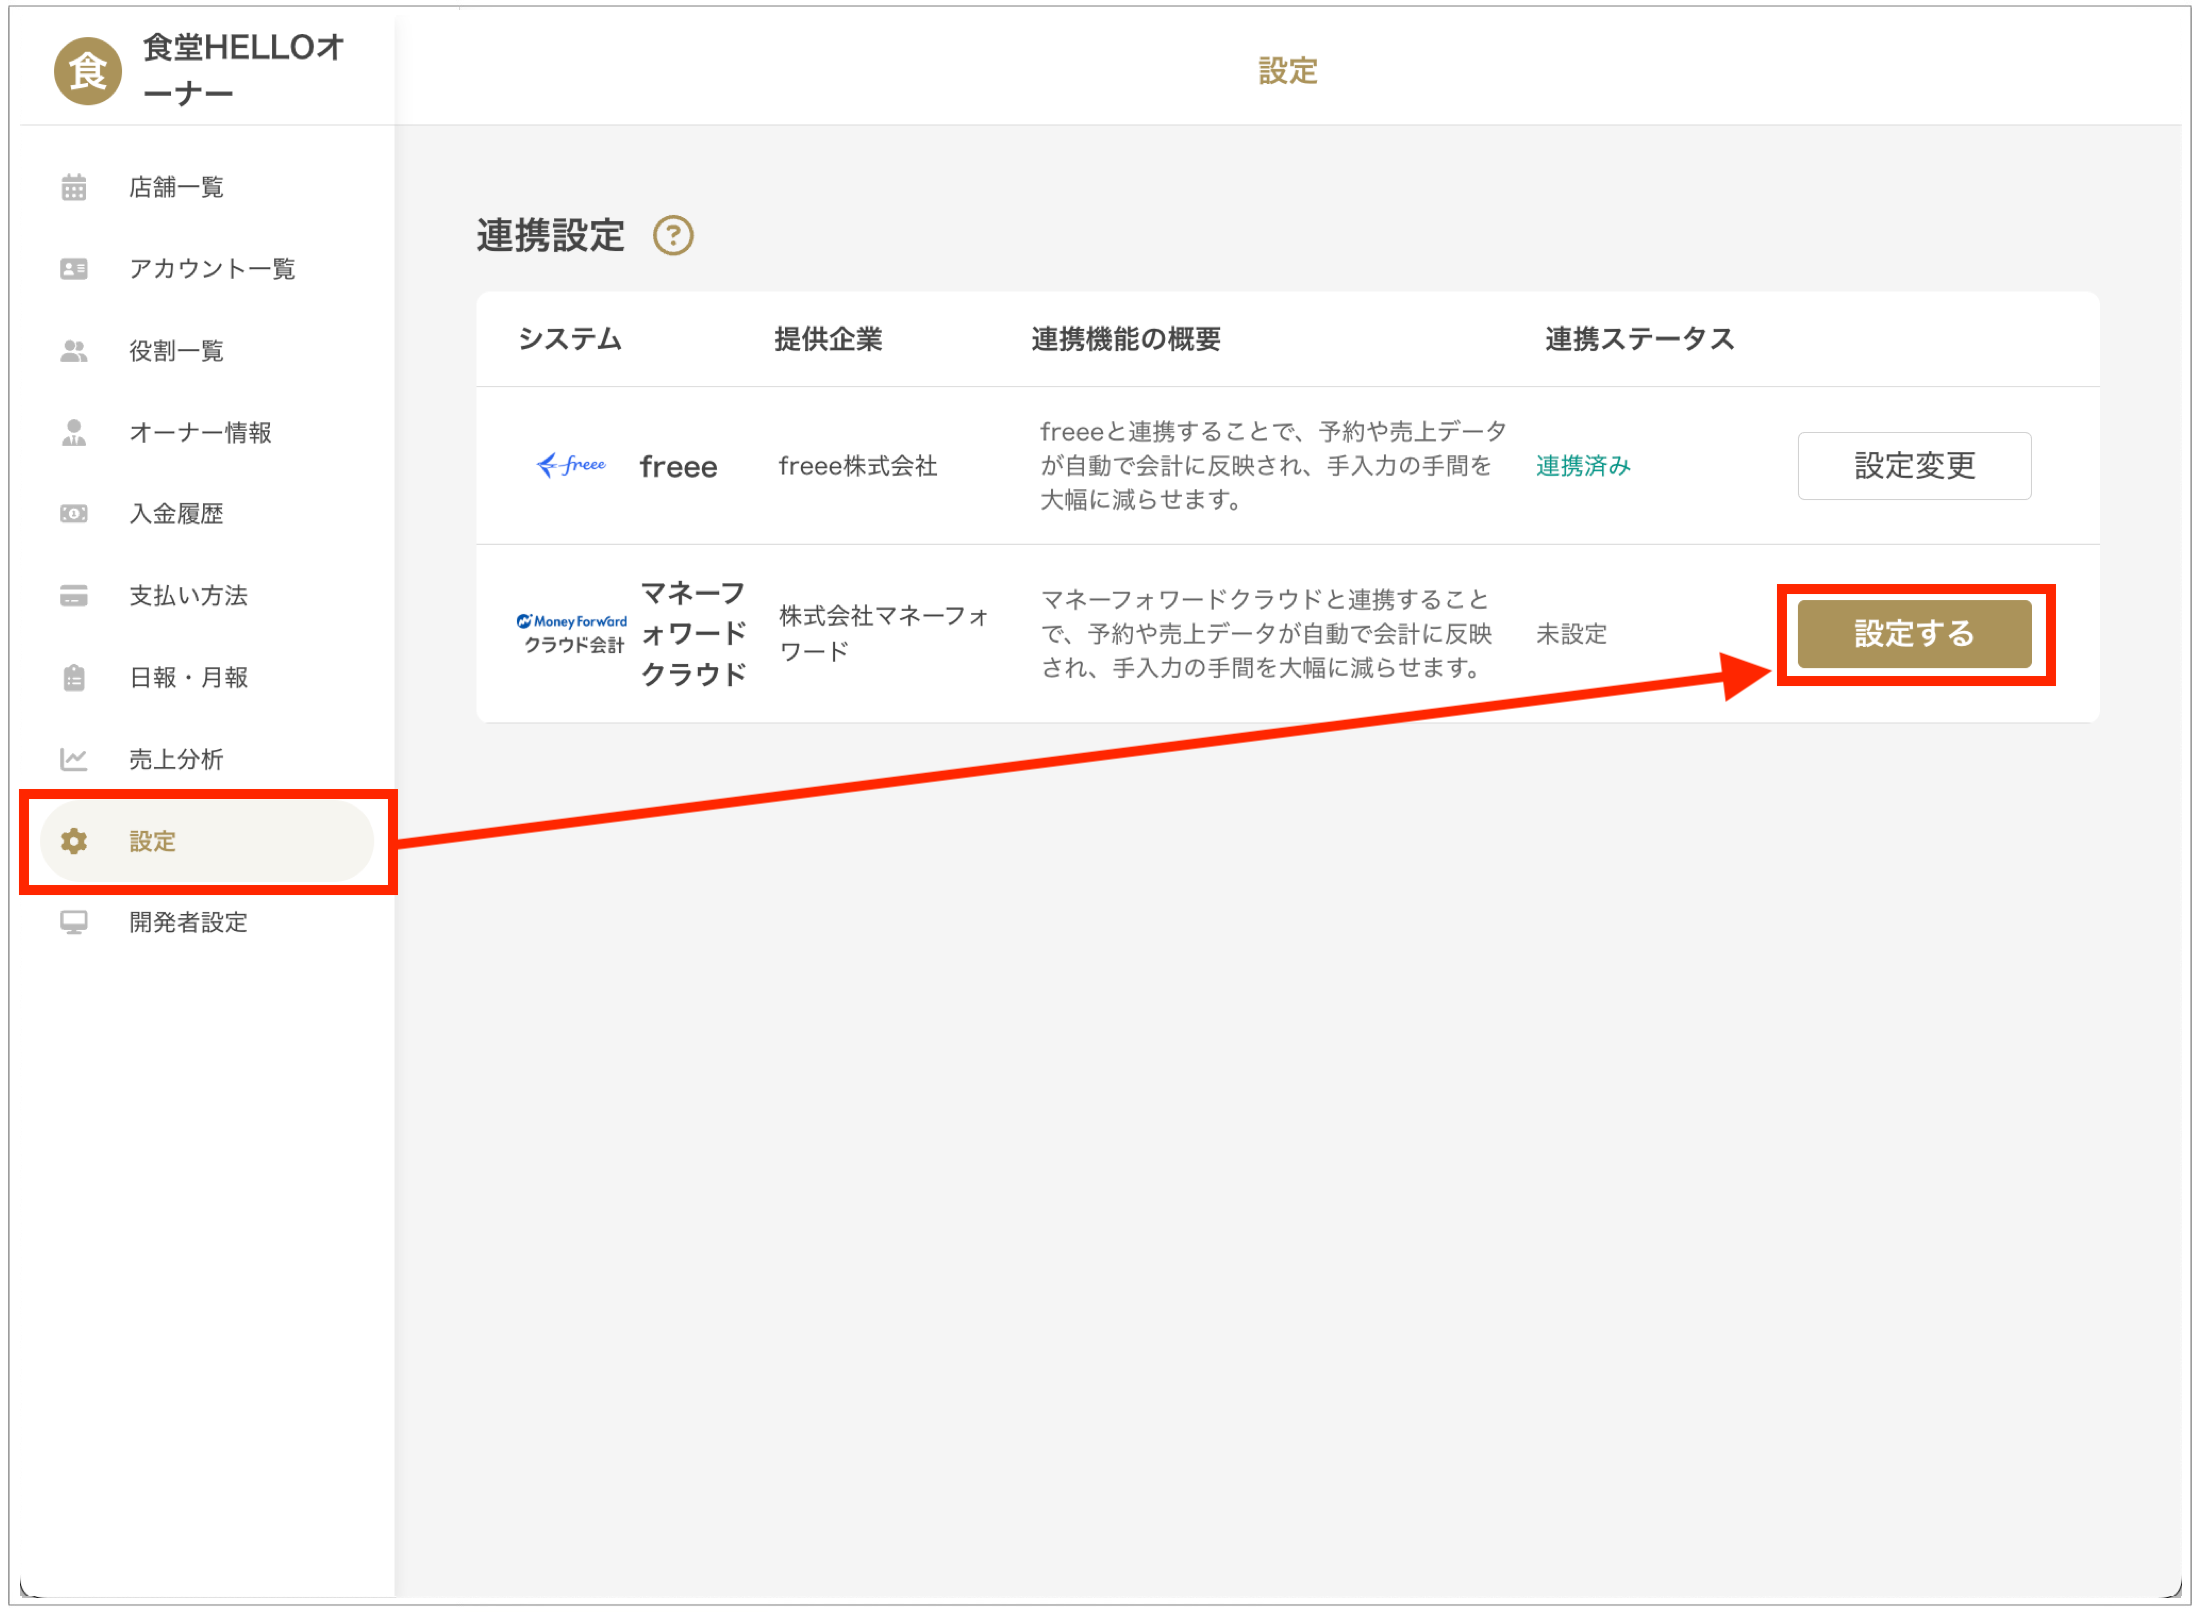Click the freee logo in the table
The height and width of the screenshot is (1612, 2198).
(x=572, y=465)
